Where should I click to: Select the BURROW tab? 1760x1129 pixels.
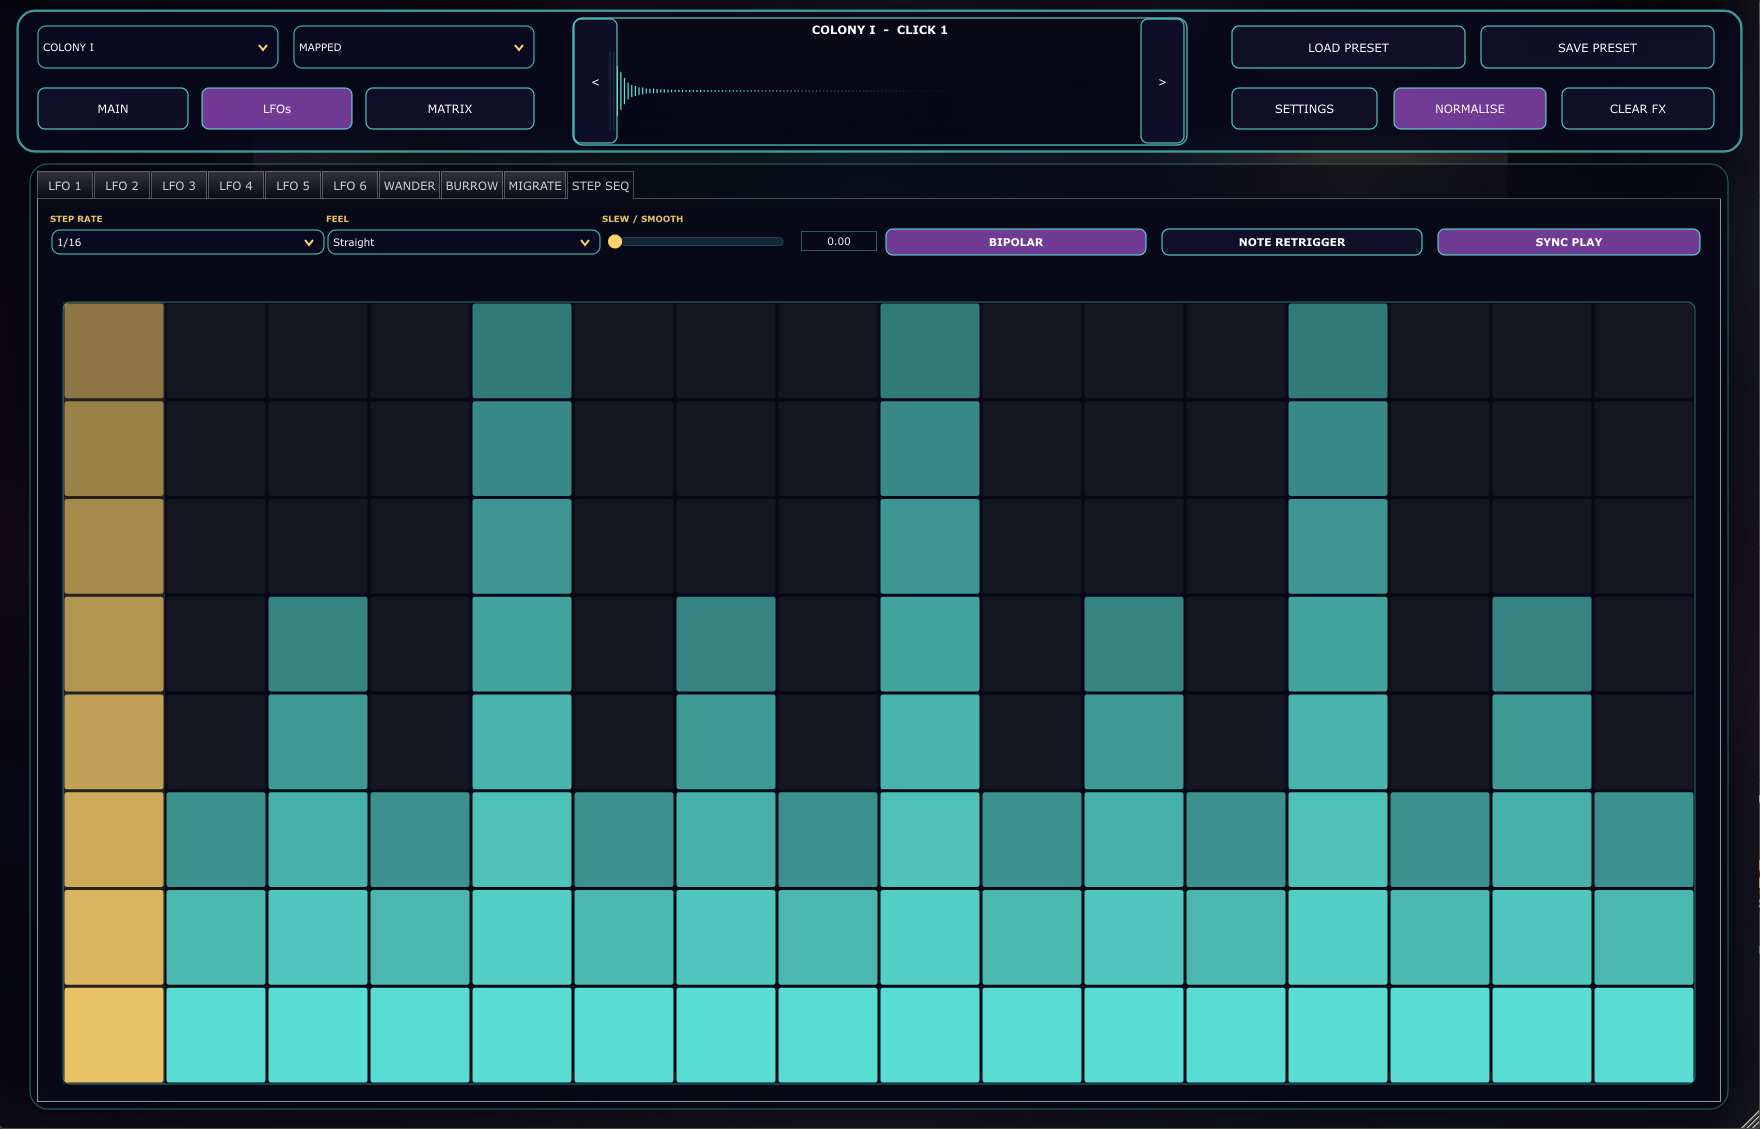(x=472, y=186)
